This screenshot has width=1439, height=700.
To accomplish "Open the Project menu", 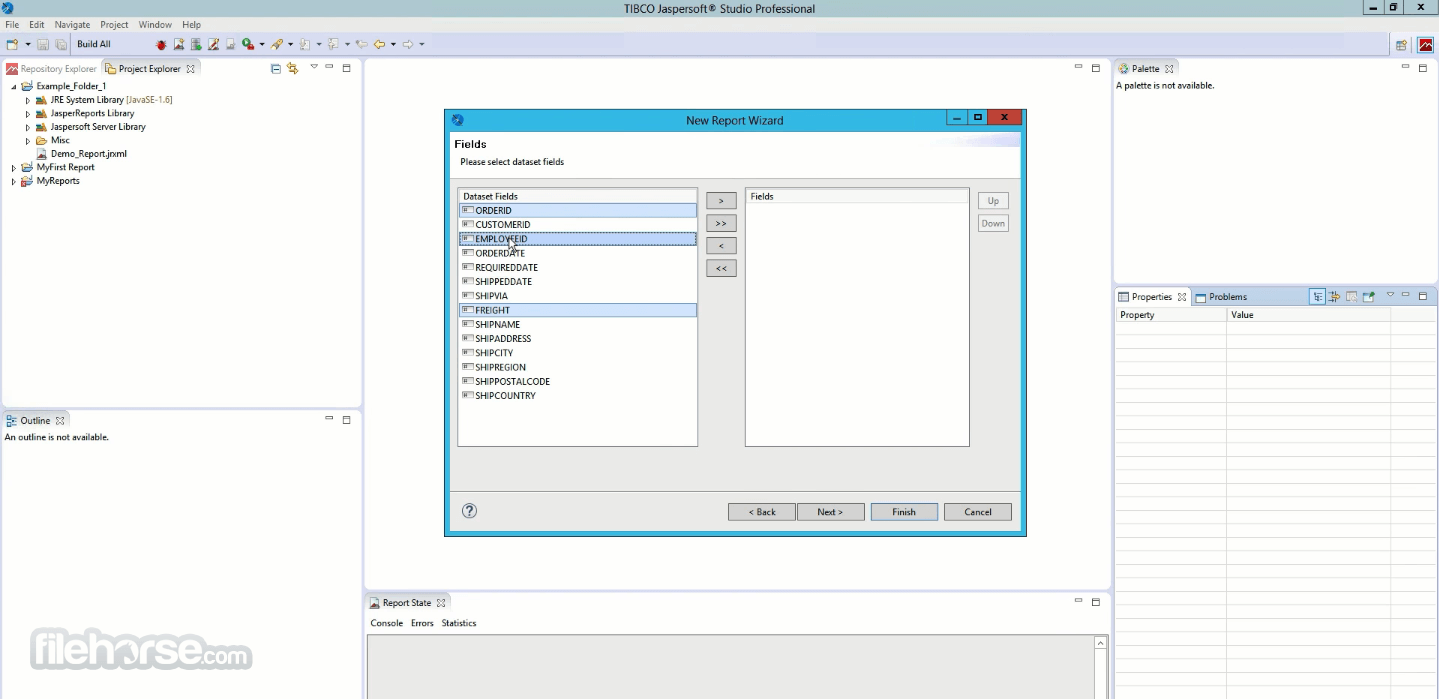I will point(114,24).
